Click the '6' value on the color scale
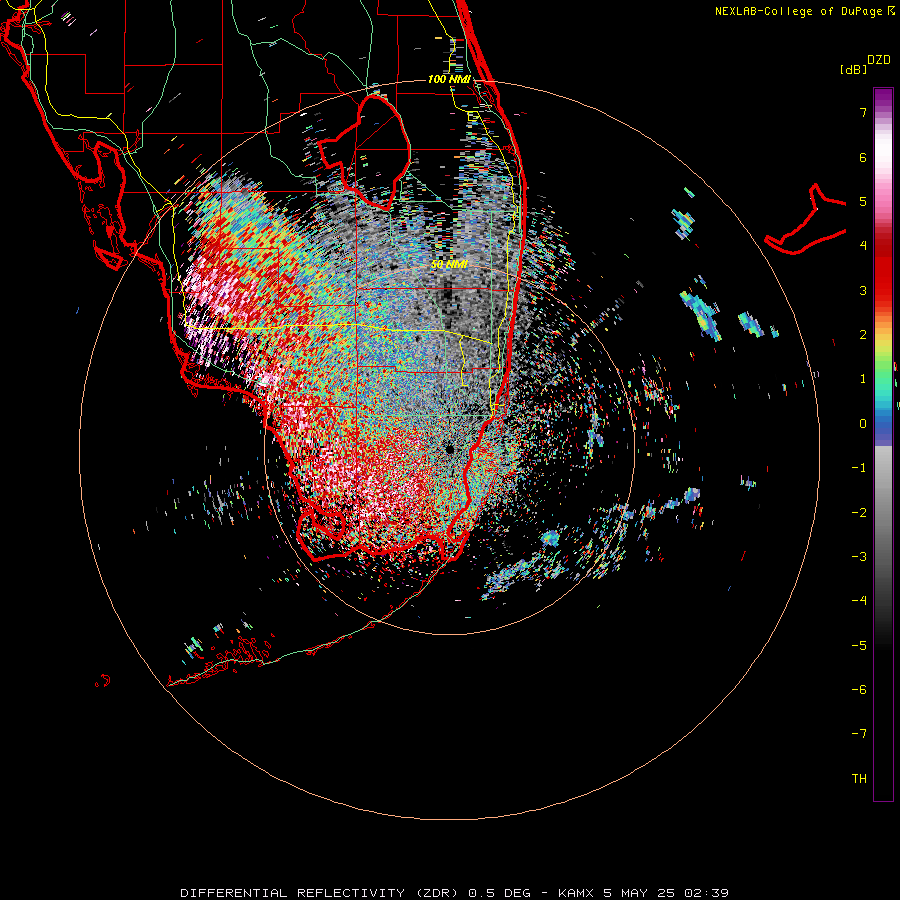Screen dimensions: 900x900 pos(863,157)
